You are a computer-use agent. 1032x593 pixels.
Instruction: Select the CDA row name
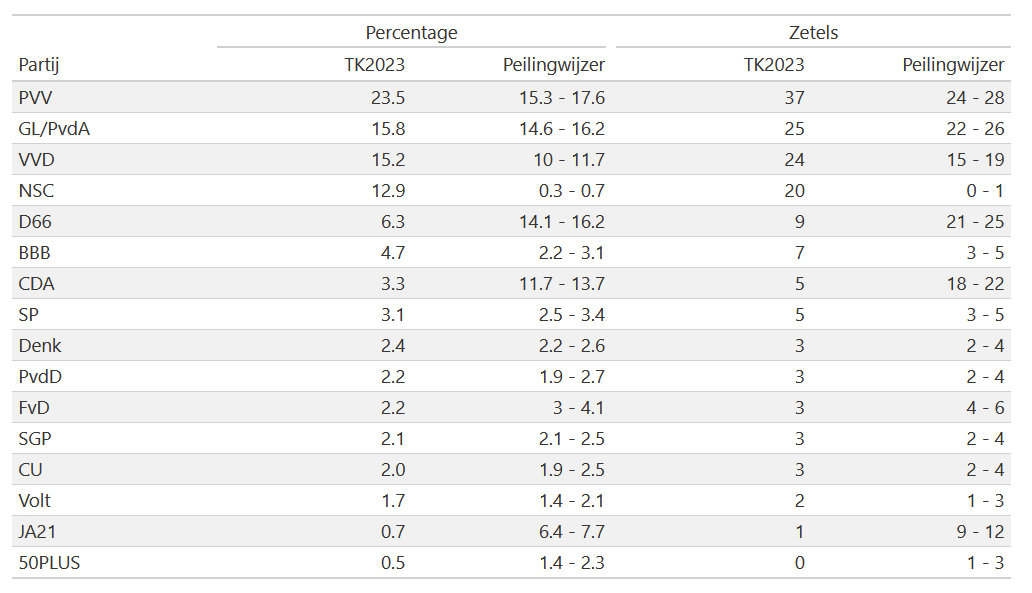click(37, 284)
